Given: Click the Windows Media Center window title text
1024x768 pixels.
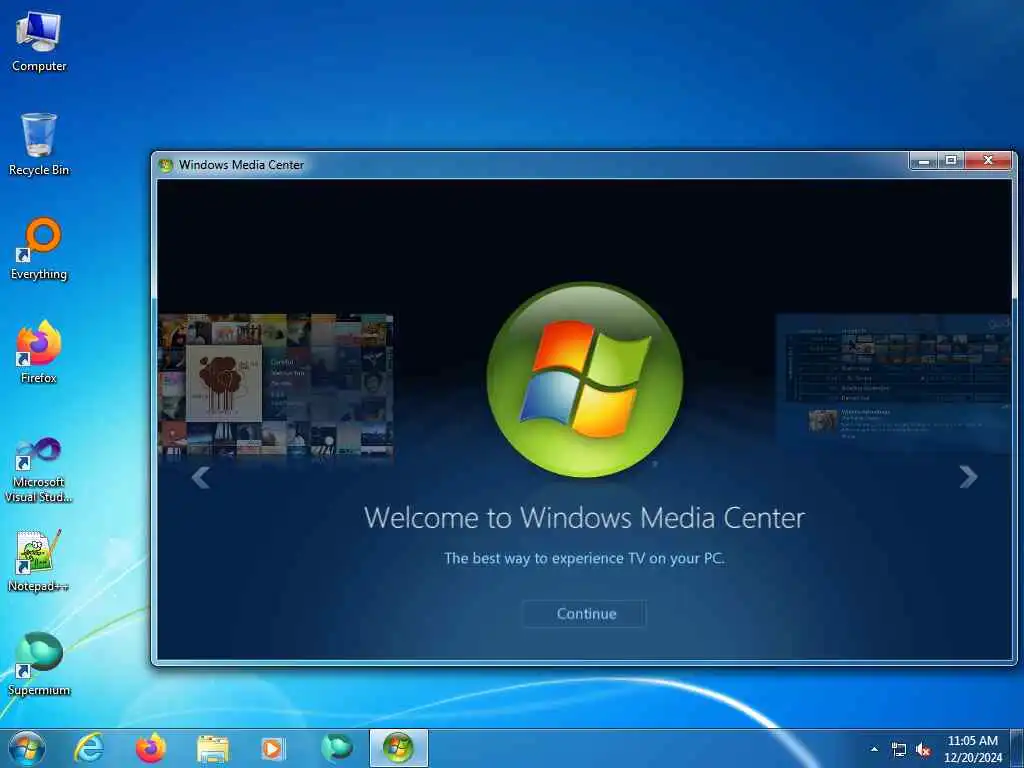Looking at the screenshot, I should (242, 165).
